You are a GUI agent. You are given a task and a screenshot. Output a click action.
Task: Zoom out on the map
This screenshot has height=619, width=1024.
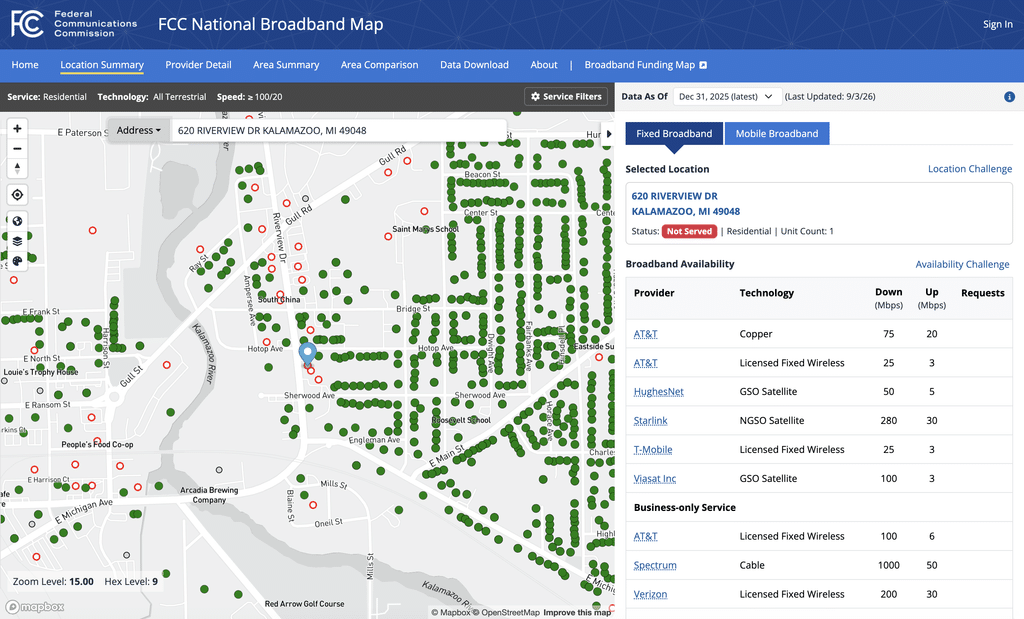[x=18, y=148]
